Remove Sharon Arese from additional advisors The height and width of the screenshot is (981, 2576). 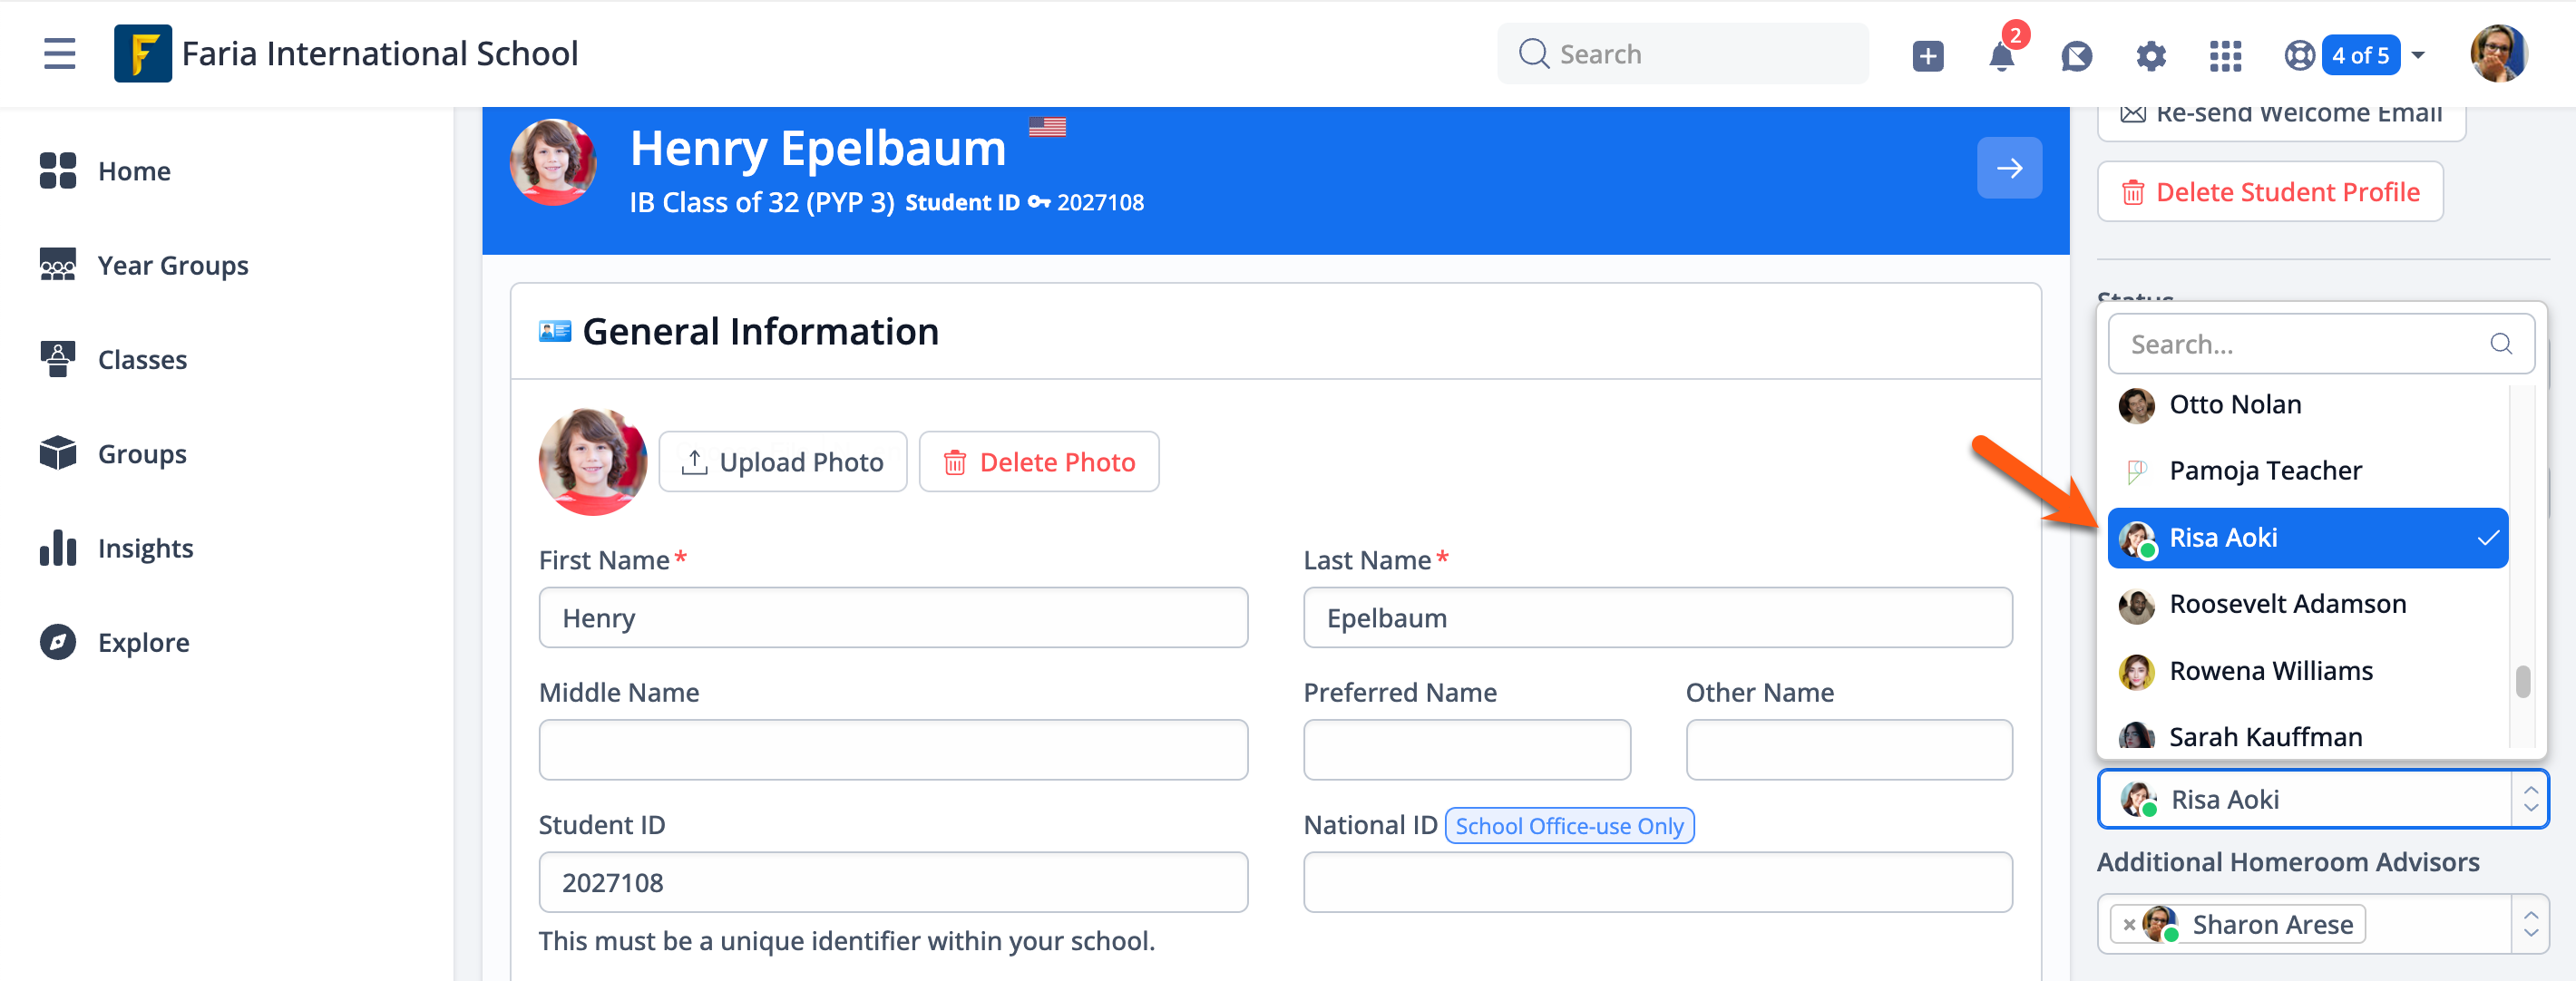point(2129,925)
